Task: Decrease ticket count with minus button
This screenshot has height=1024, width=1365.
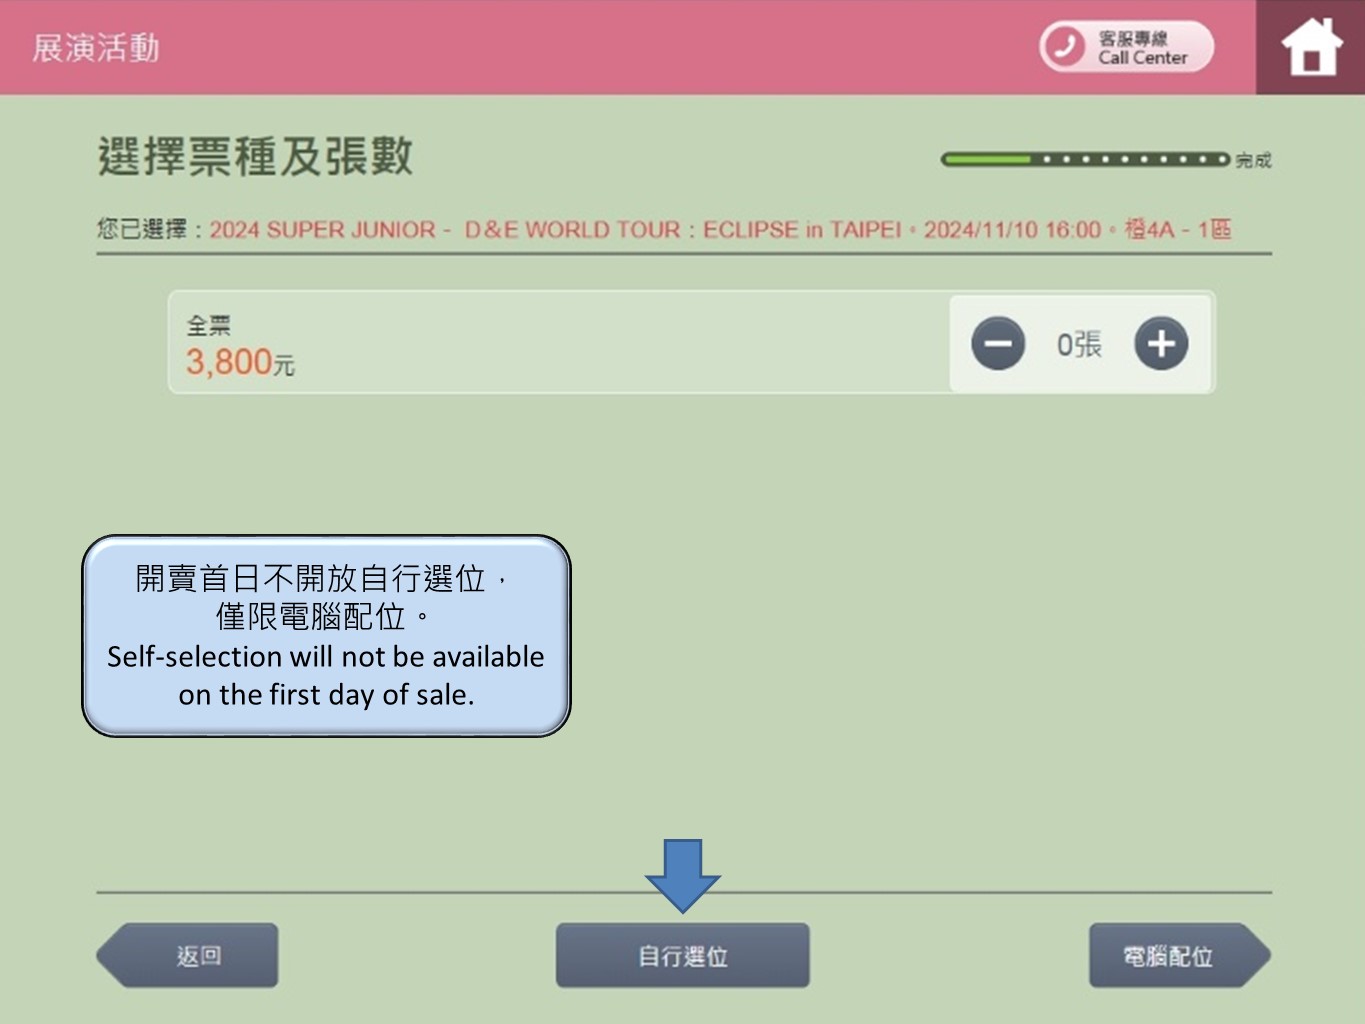Action: pos(998,343)
